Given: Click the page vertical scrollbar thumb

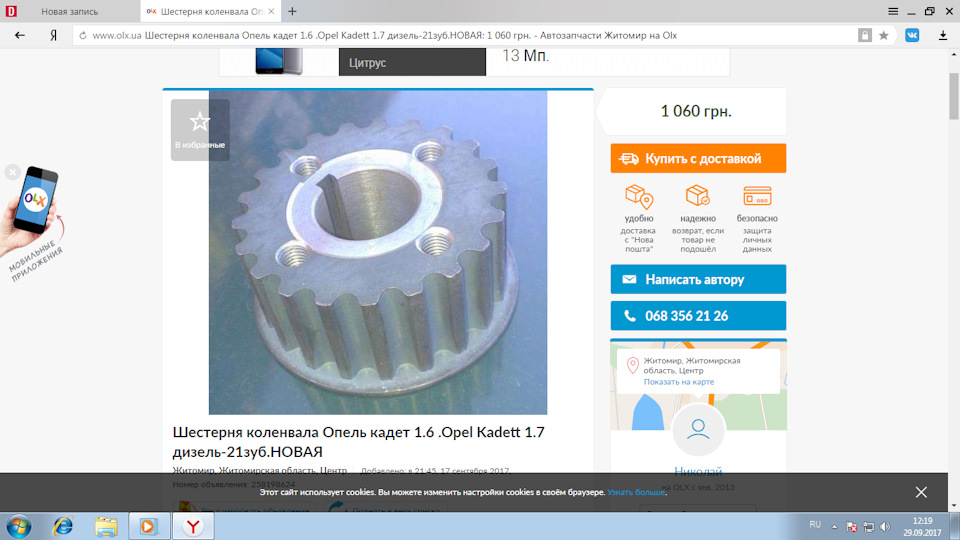Looking at the screenshot, I should point(953,96).
